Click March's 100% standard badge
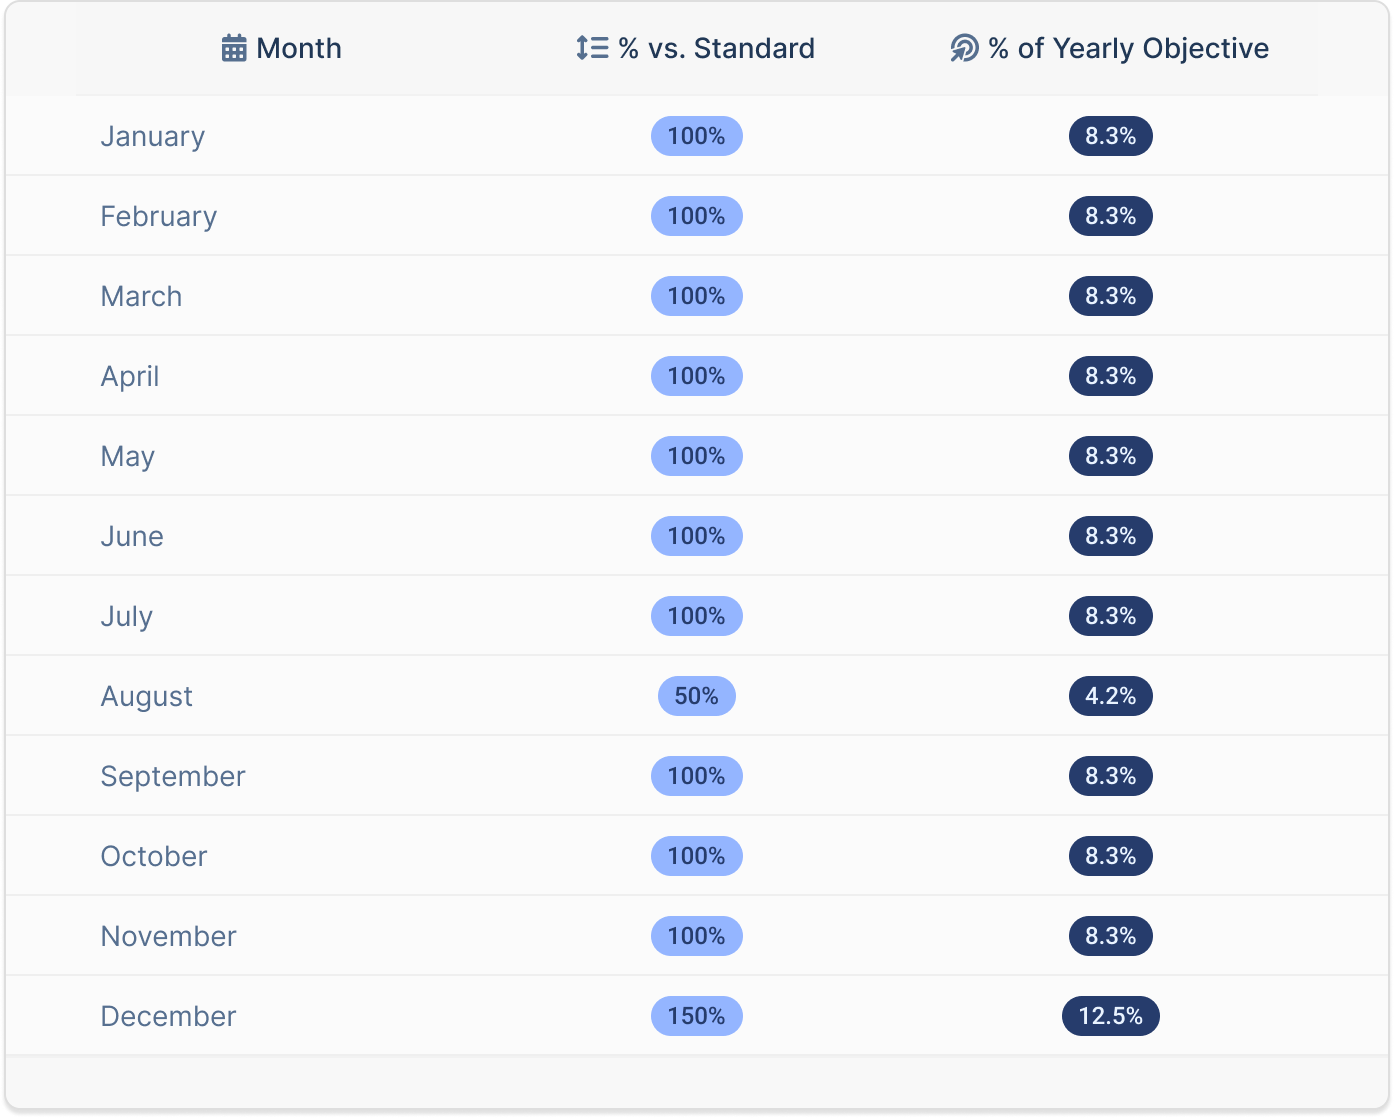Image resolution: width=1394 pixels, height=1118 pixels. (x=696, y=296)
